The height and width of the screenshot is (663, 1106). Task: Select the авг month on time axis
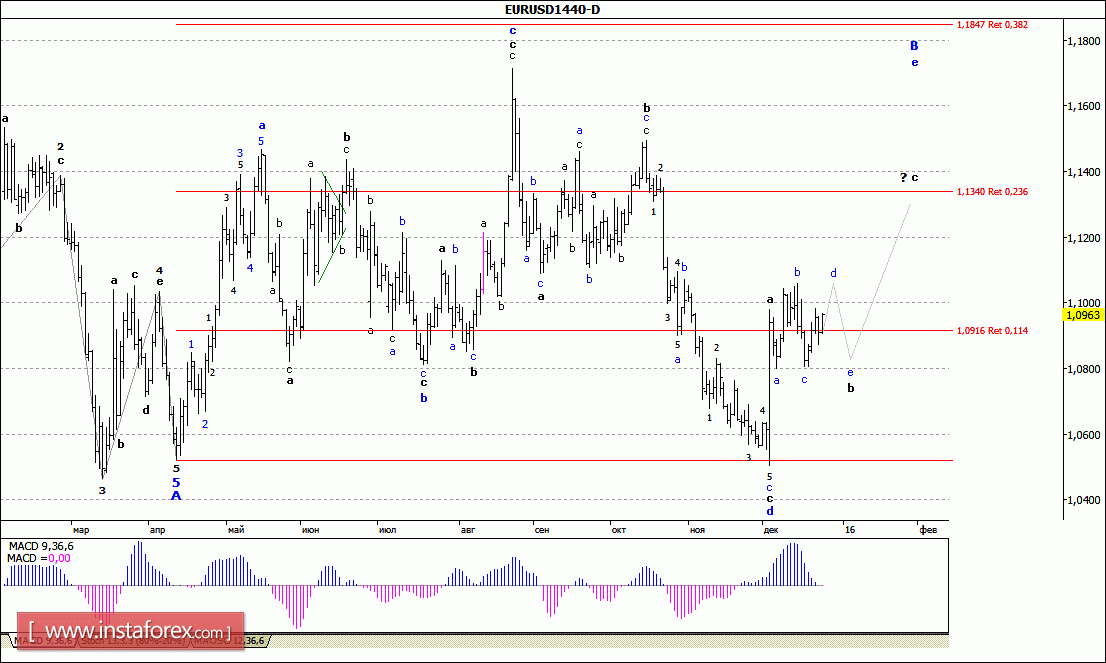pyautogui.click(x=468, y=528)
